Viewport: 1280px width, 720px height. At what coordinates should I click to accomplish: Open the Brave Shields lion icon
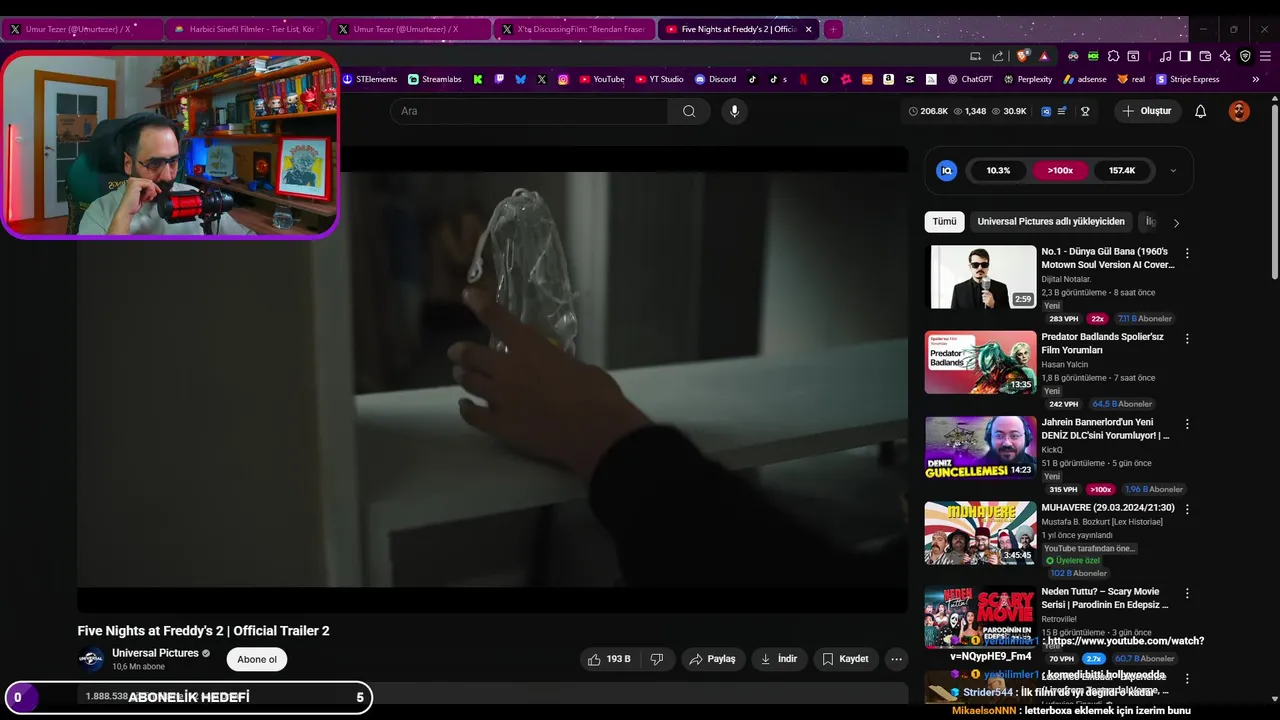point(1023,56)
